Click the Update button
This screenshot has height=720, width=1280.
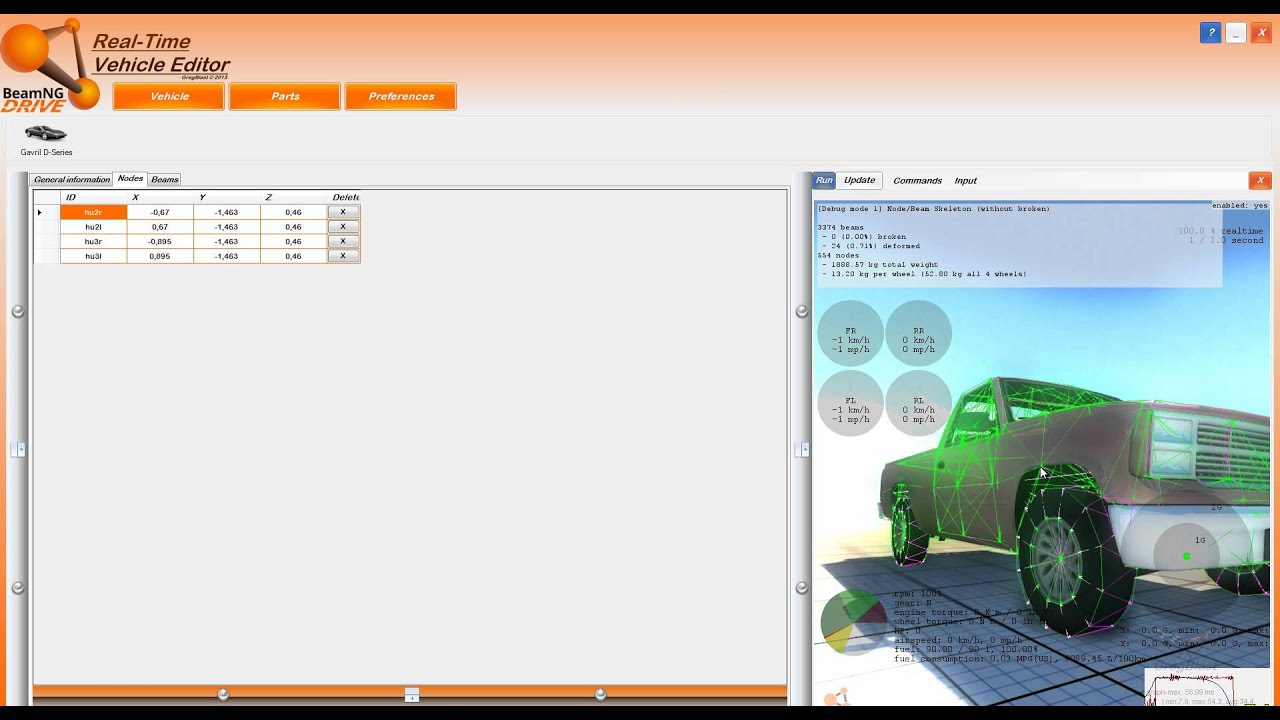[x=860, y=180]
